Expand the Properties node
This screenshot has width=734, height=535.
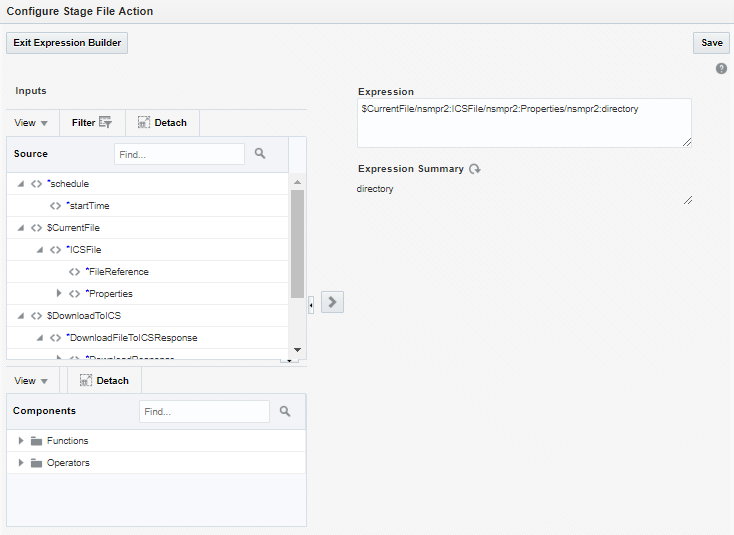(59, 294)
